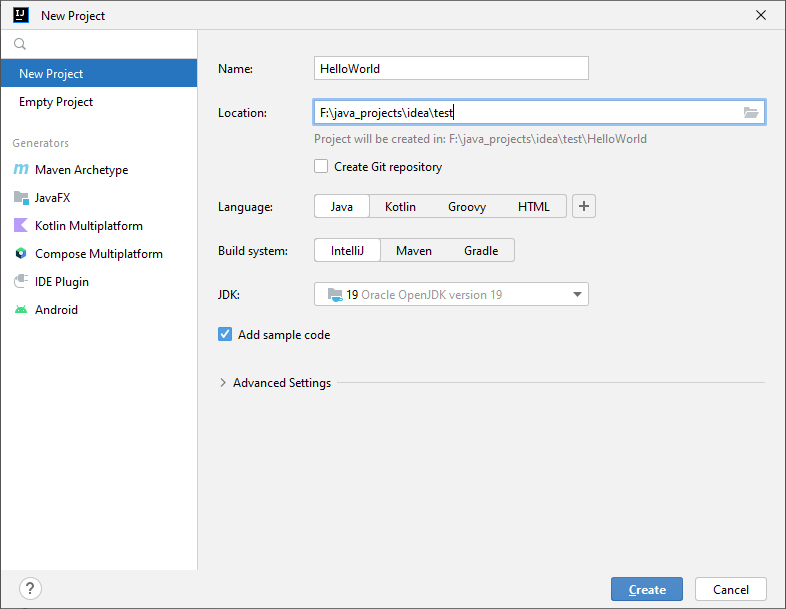Click the Create Git repository label
Screen dimensions: 786x609
tap(388, 167)
